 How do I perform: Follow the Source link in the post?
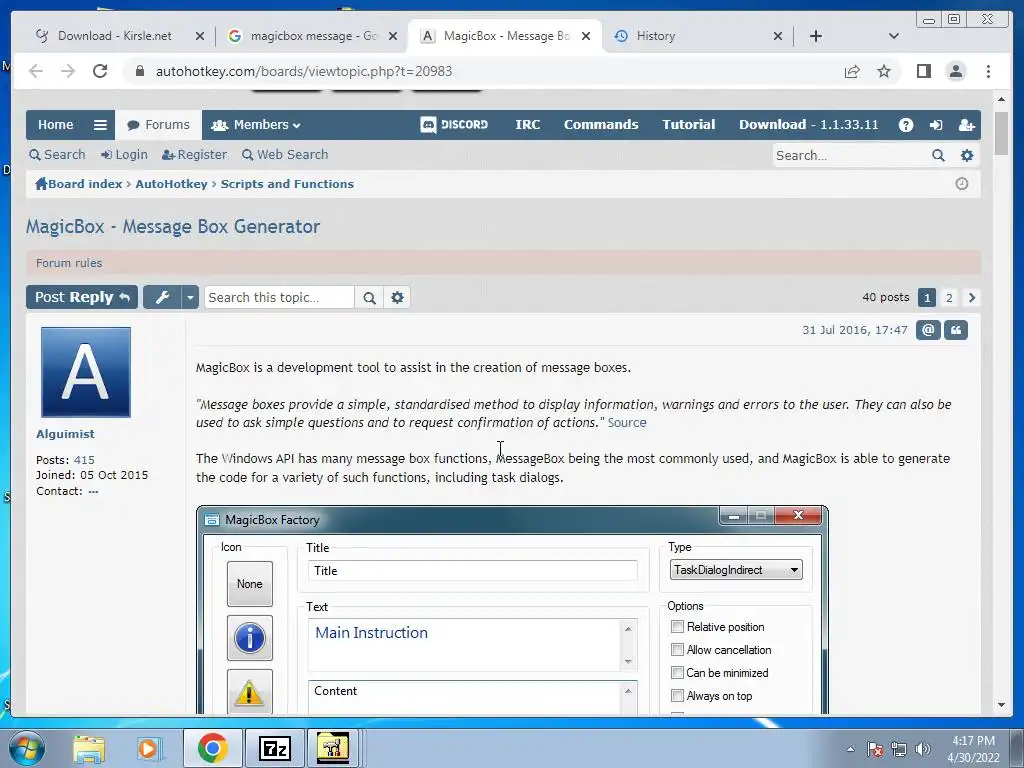tap(627, 423)
